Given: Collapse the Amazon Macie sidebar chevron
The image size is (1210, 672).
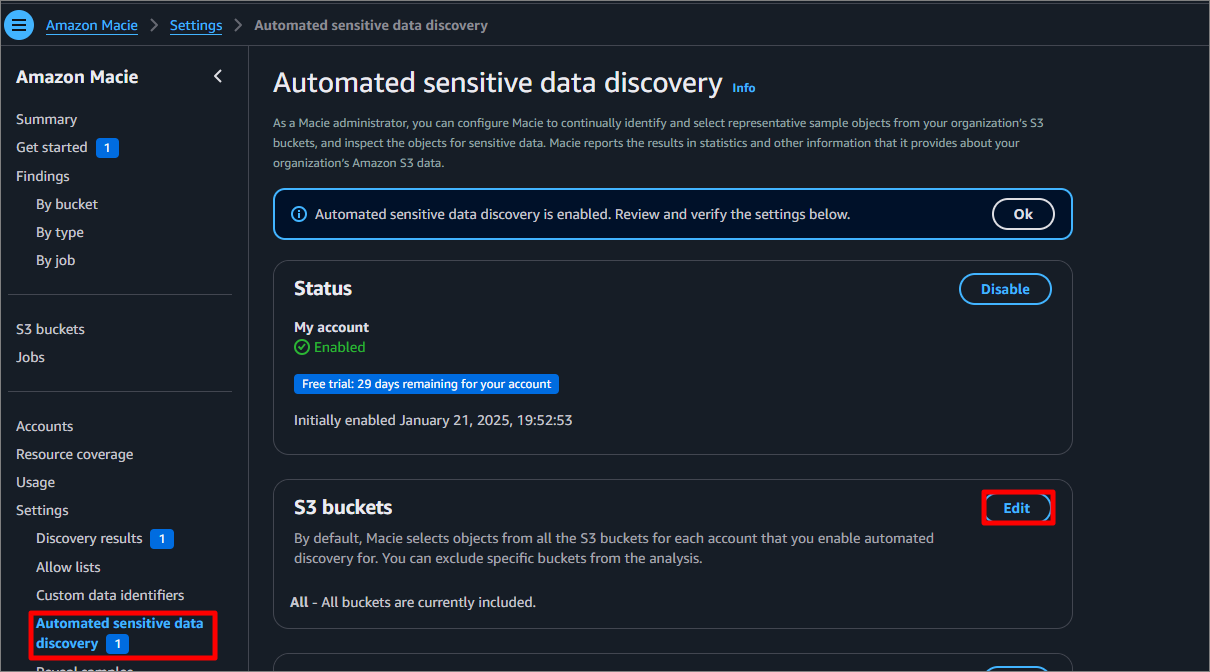Looking at the screenshot, I should pos(218,77).
